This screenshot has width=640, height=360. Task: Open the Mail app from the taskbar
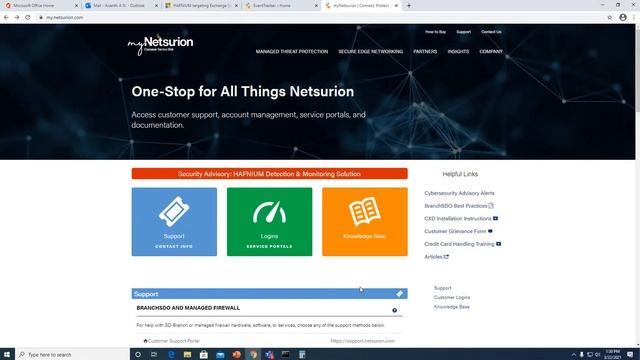220,354
